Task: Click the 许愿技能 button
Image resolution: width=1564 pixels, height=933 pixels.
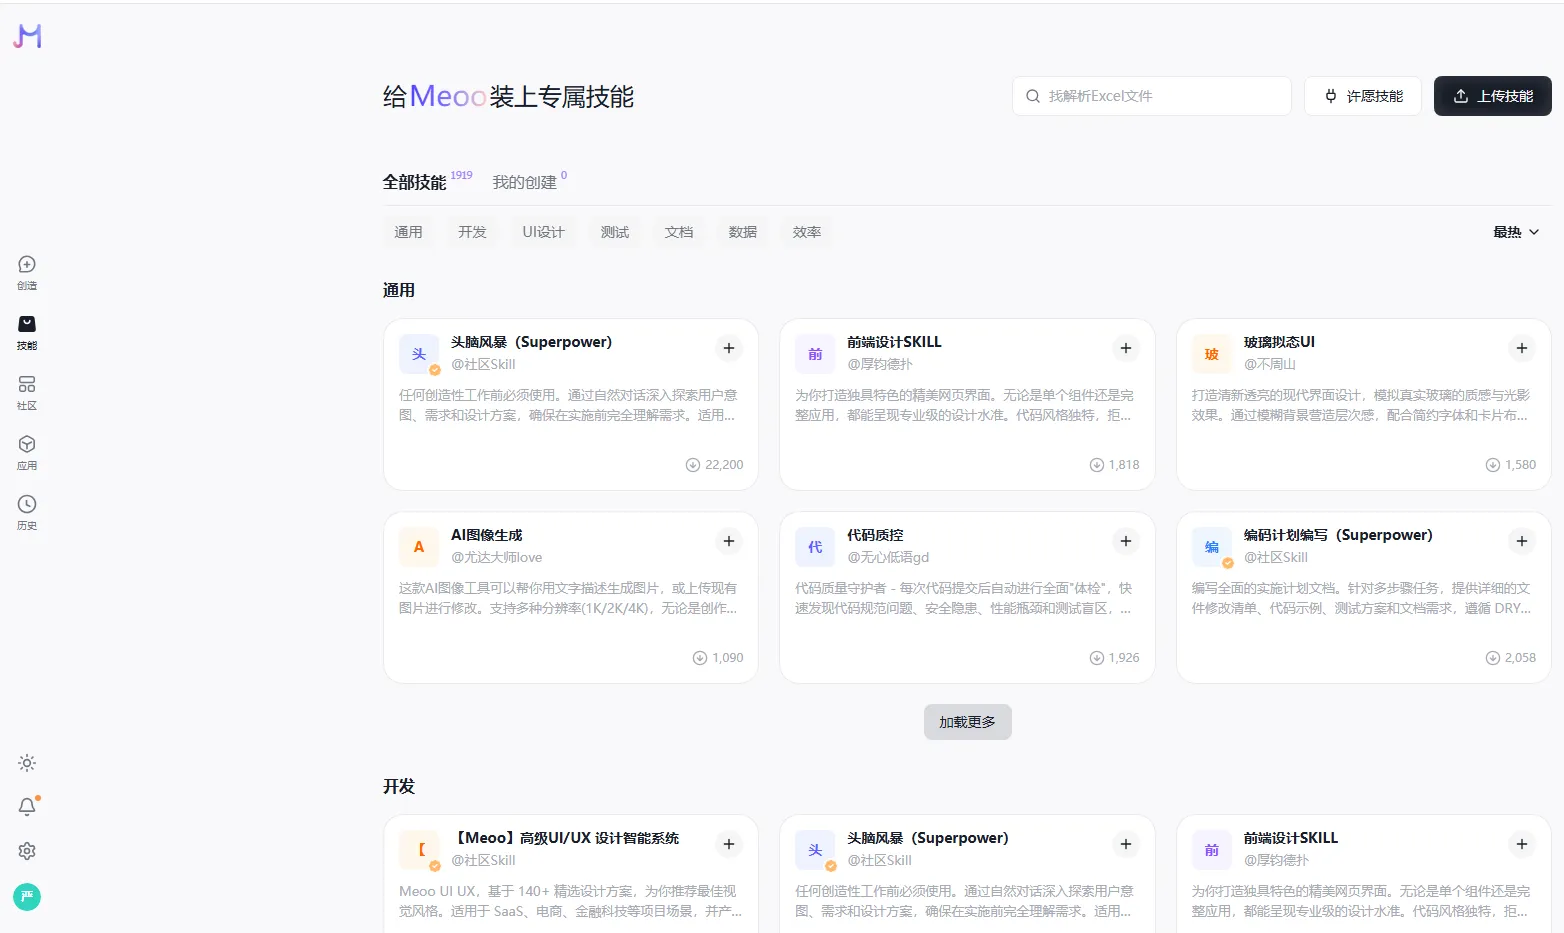Action: (x=1363, y=96)
